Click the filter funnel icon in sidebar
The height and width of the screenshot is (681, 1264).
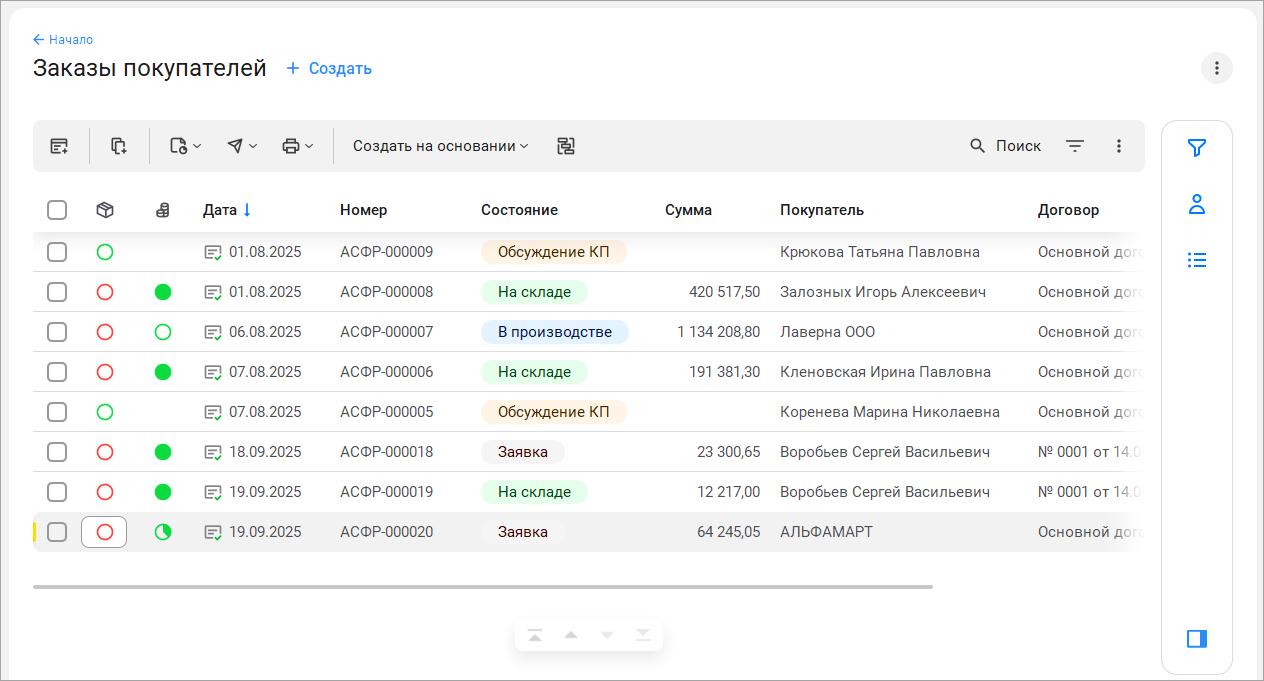tap(1196, 148)
